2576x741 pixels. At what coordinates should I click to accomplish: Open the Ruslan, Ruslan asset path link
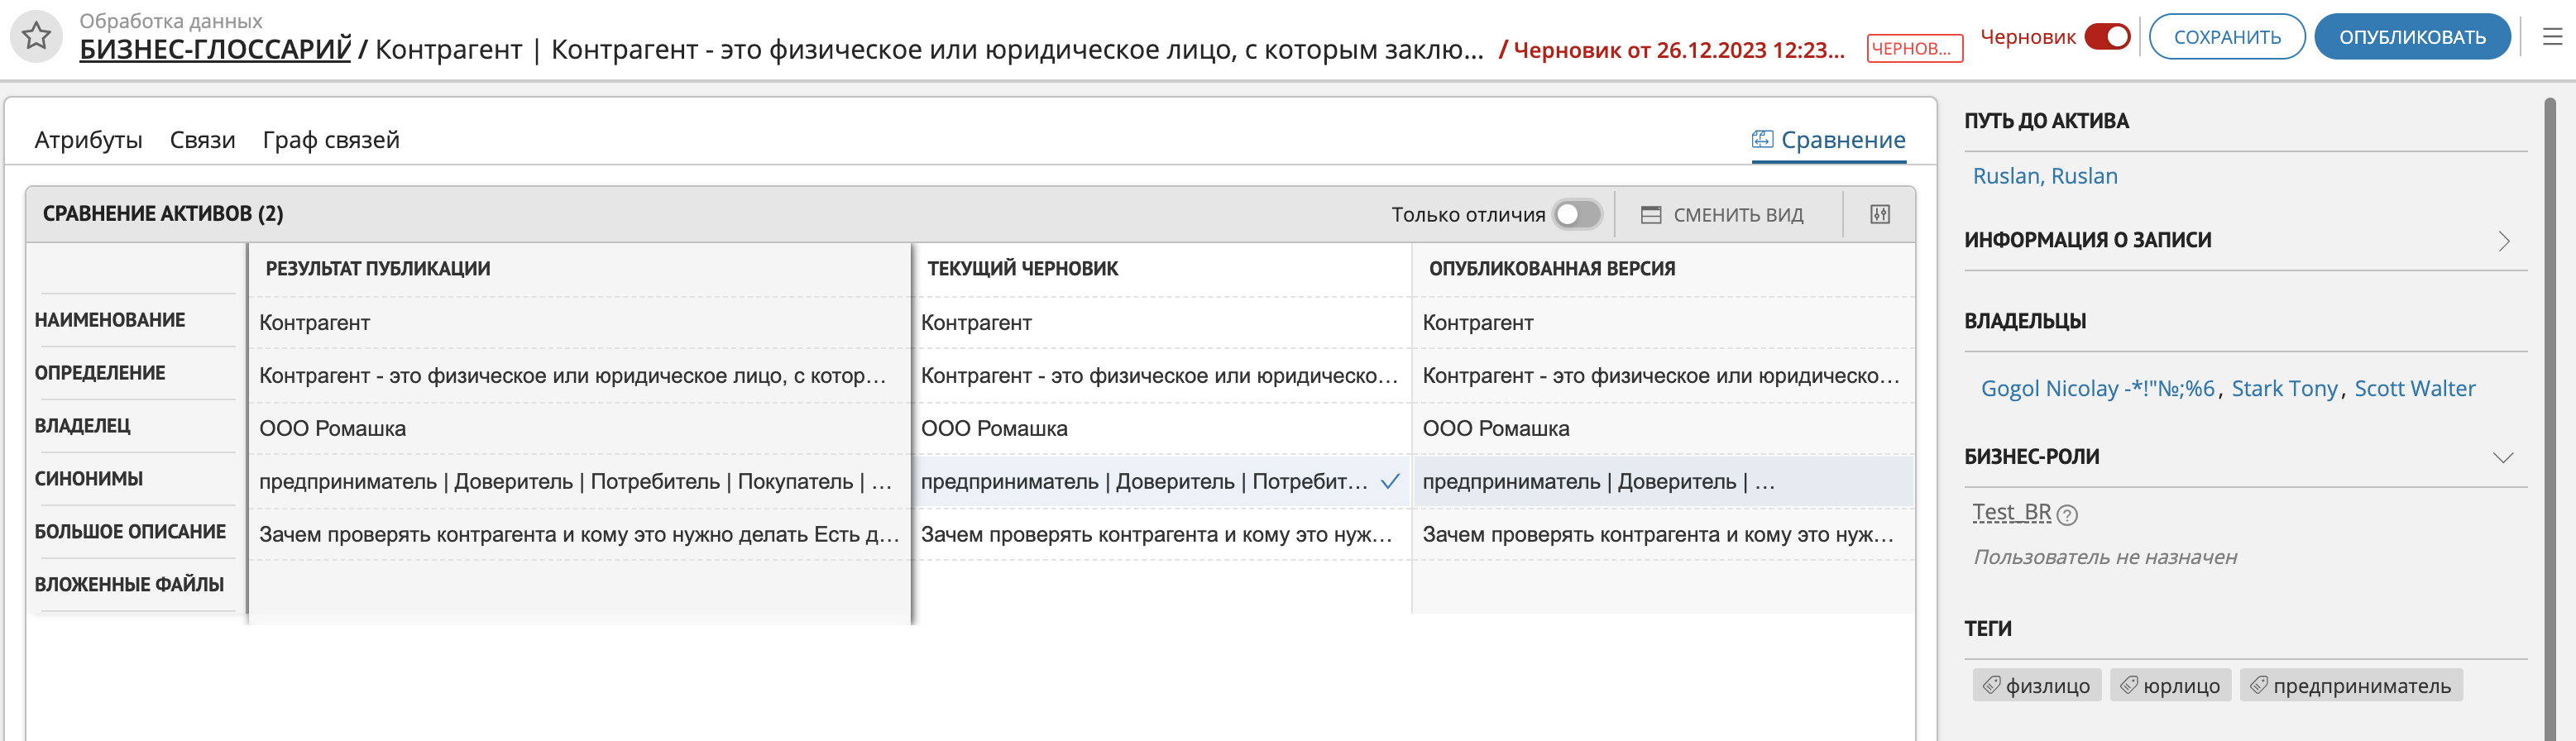tap(2045, 176)
